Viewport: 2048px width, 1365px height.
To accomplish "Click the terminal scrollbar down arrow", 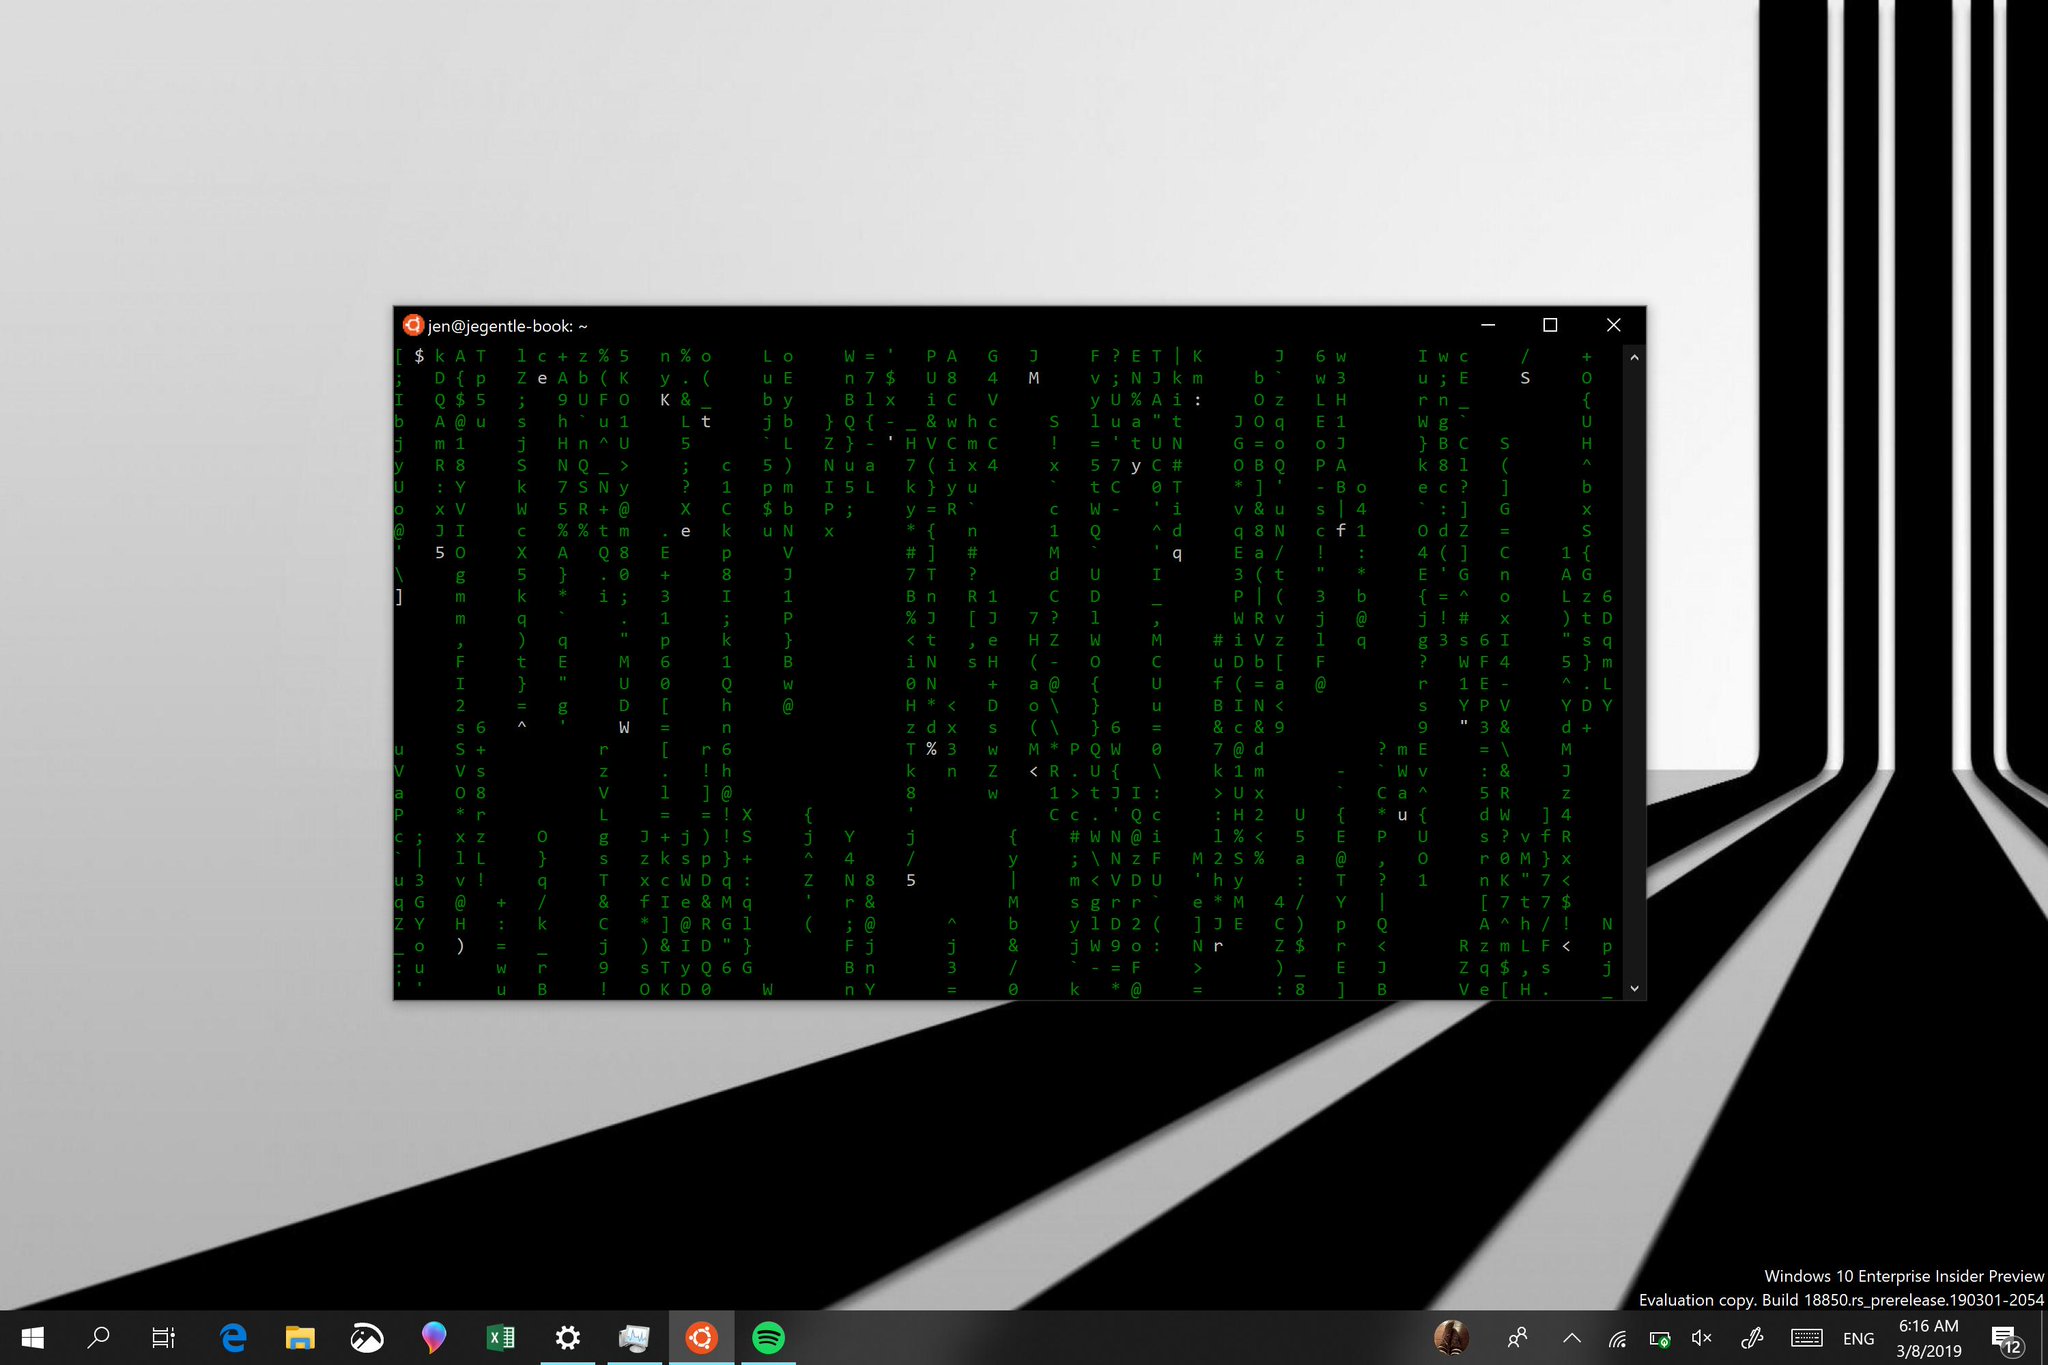I will (1634, 988).
